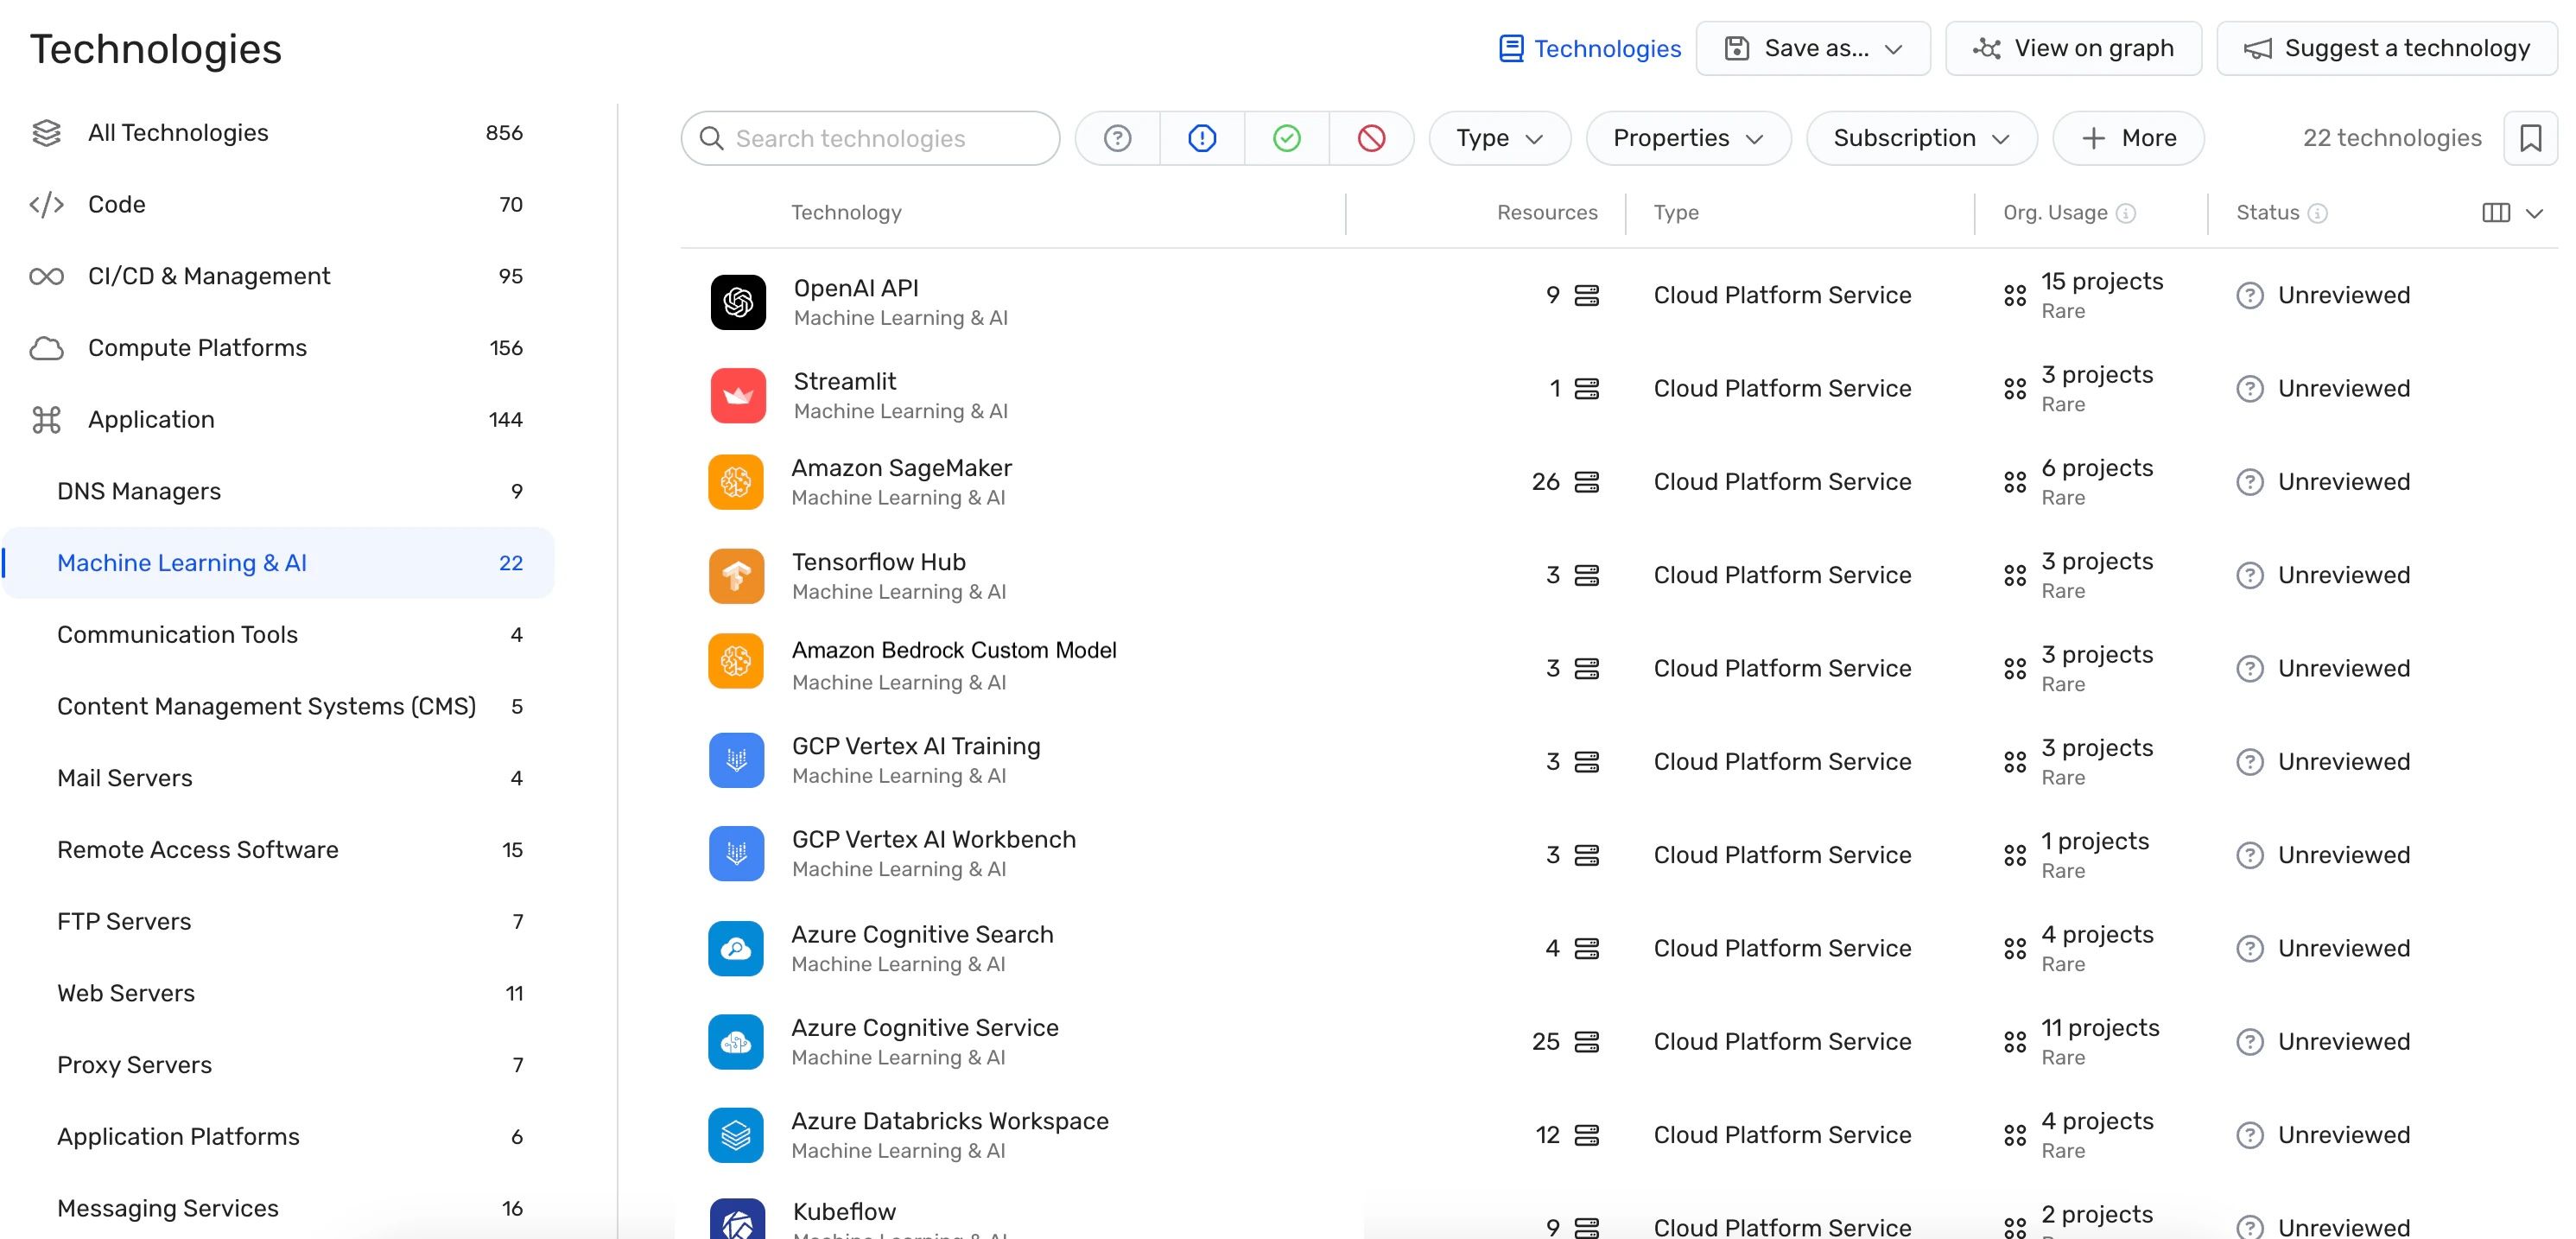Toggle the unreviewed question-mark status filter
Viewport: 2576px width, 1239px height.
[1117, 138]
